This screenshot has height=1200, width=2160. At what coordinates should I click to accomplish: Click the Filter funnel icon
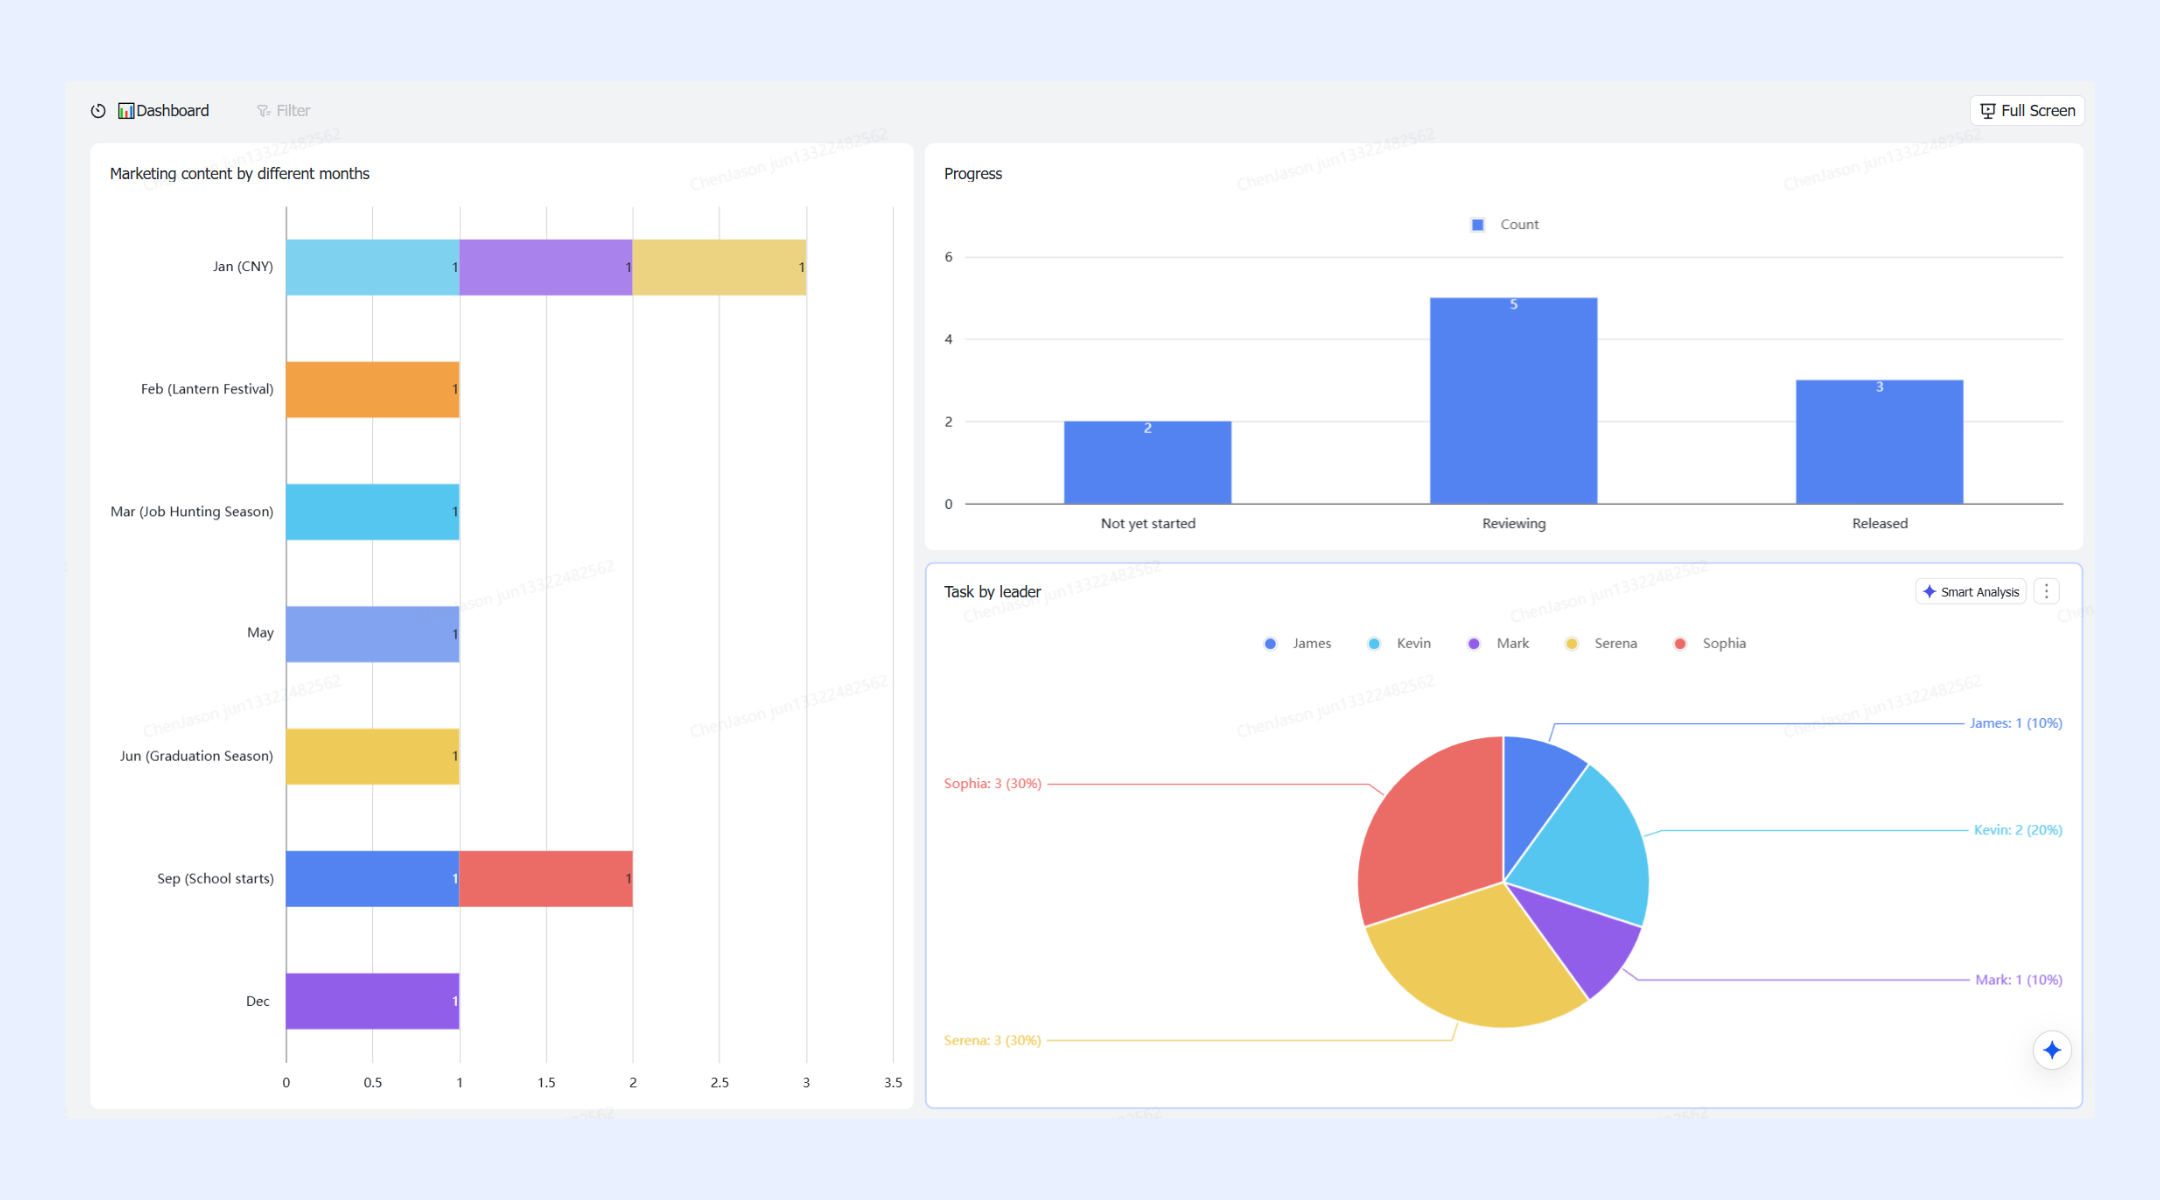tap(263, 111)
